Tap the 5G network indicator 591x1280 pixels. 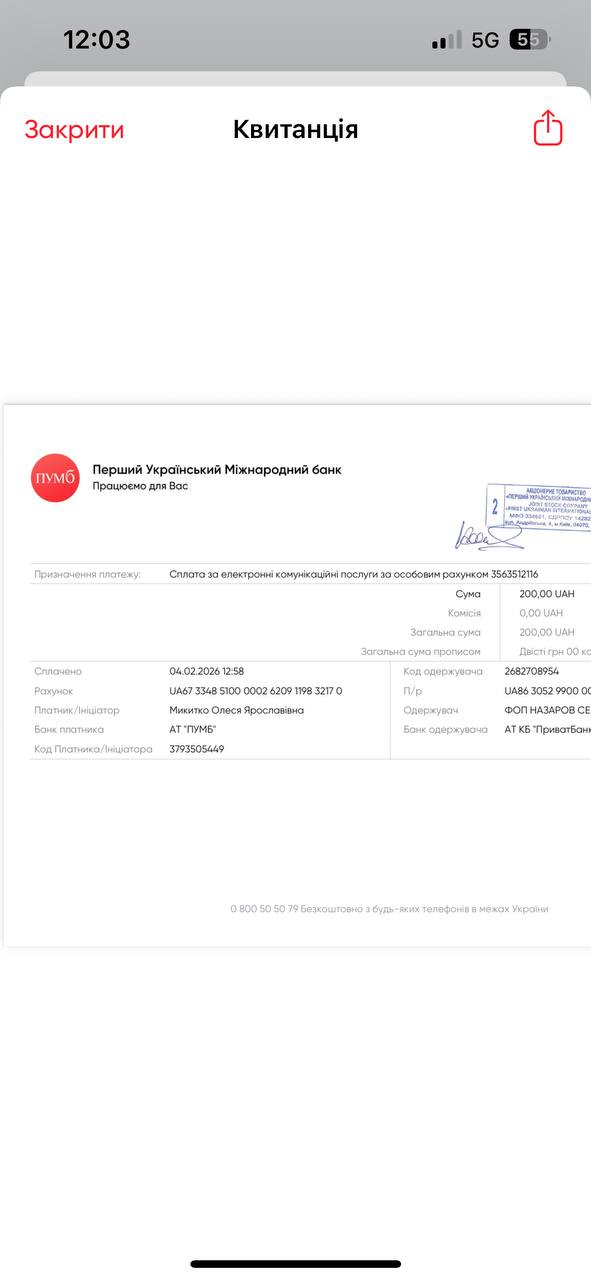(485, 40)
